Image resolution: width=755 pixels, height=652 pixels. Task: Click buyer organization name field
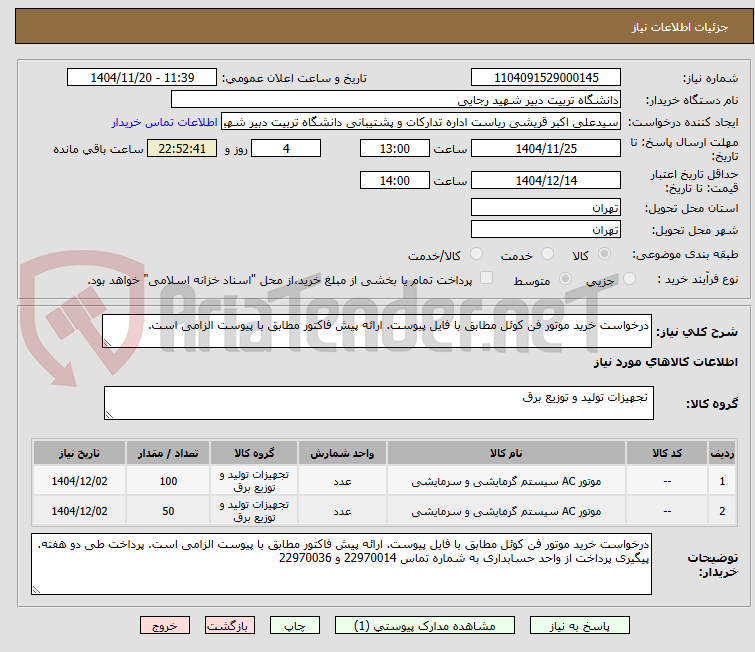click(x=396, y=100)
